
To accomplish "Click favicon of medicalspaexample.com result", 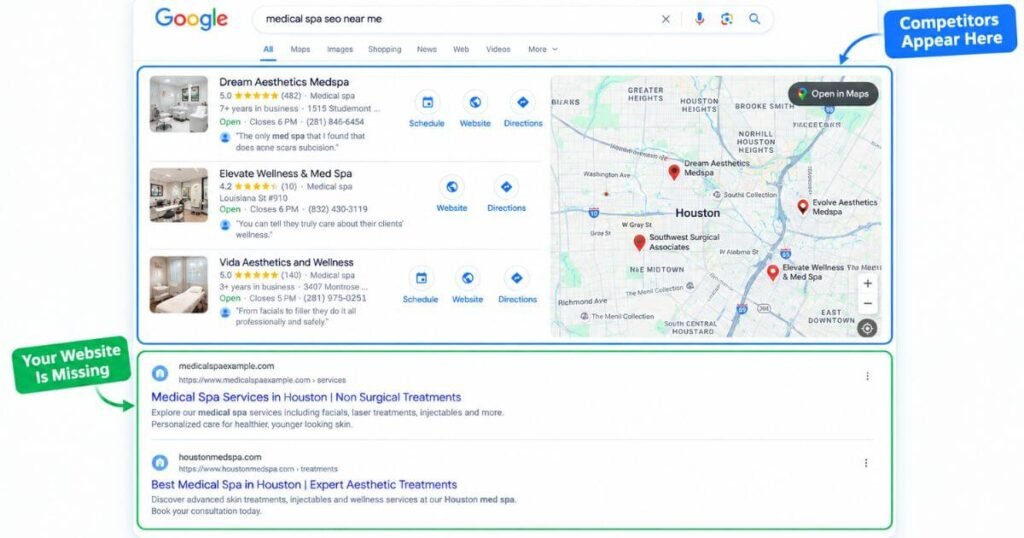I will pos(160,373).
